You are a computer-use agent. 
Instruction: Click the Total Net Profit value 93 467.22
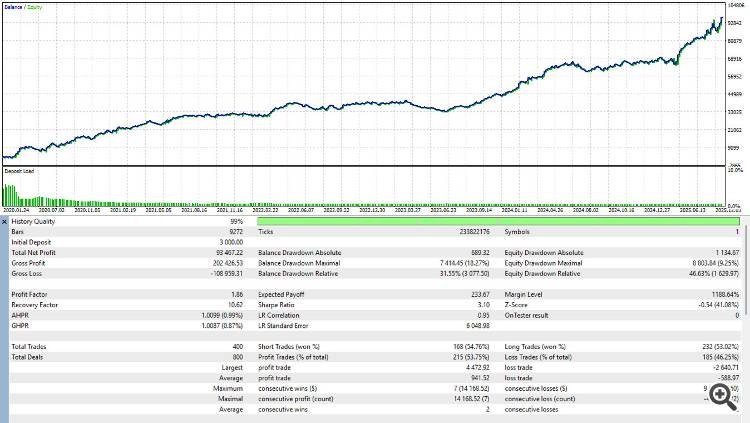pyautogui.click(x=230, y=253)
